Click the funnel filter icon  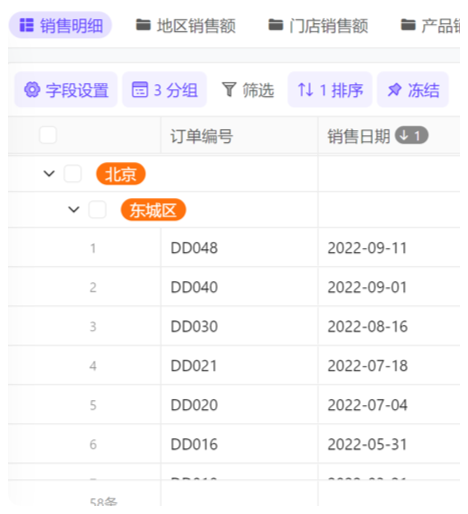tap(229, 90)
